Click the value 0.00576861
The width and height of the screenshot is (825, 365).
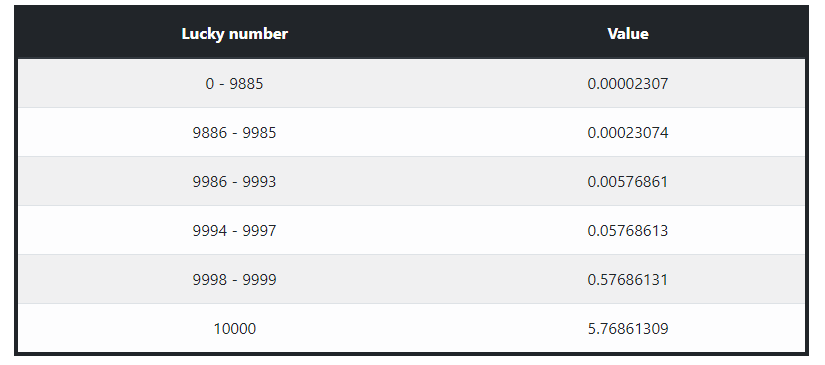click(628, 181)
